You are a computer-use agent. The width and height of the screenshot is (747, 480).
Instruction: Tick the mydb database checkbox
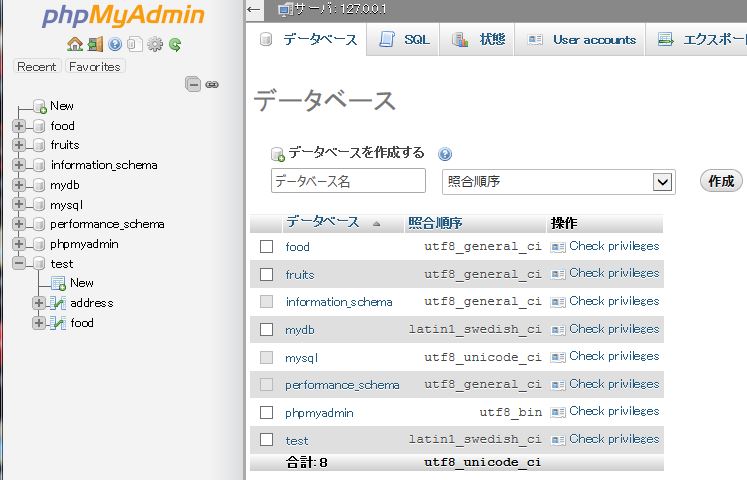pos(266,329)
